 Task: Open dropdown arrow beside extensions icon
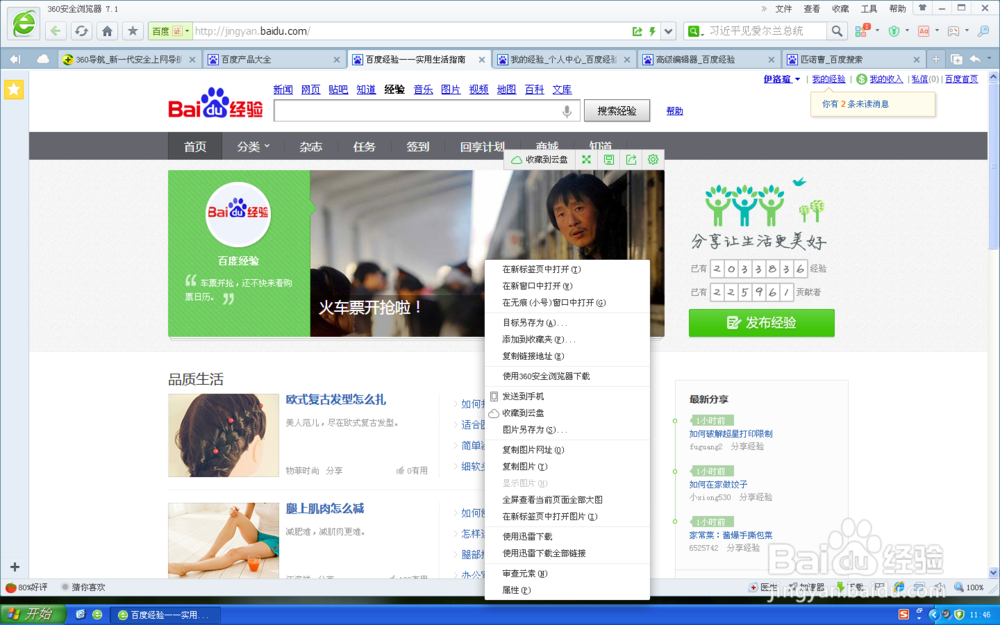(x=878, y=30)
